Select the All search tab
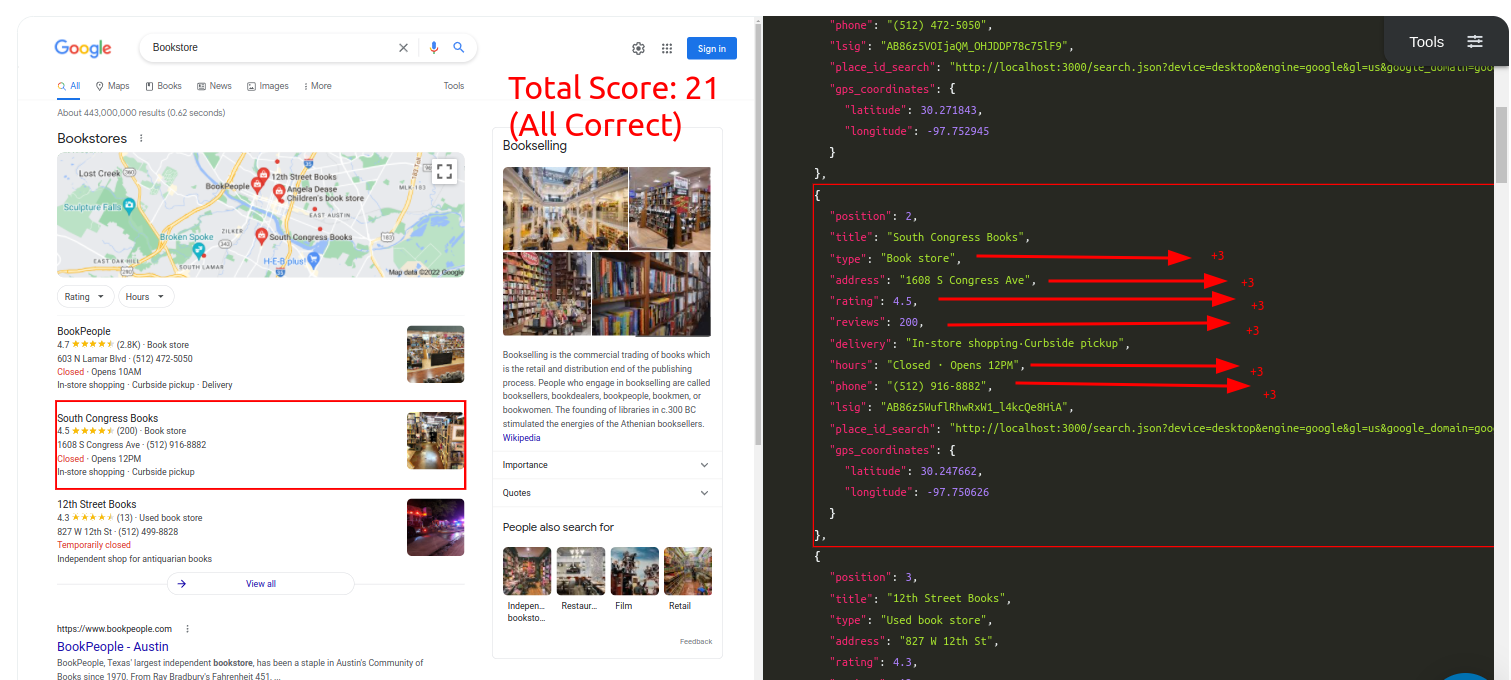 coord(69,86)
